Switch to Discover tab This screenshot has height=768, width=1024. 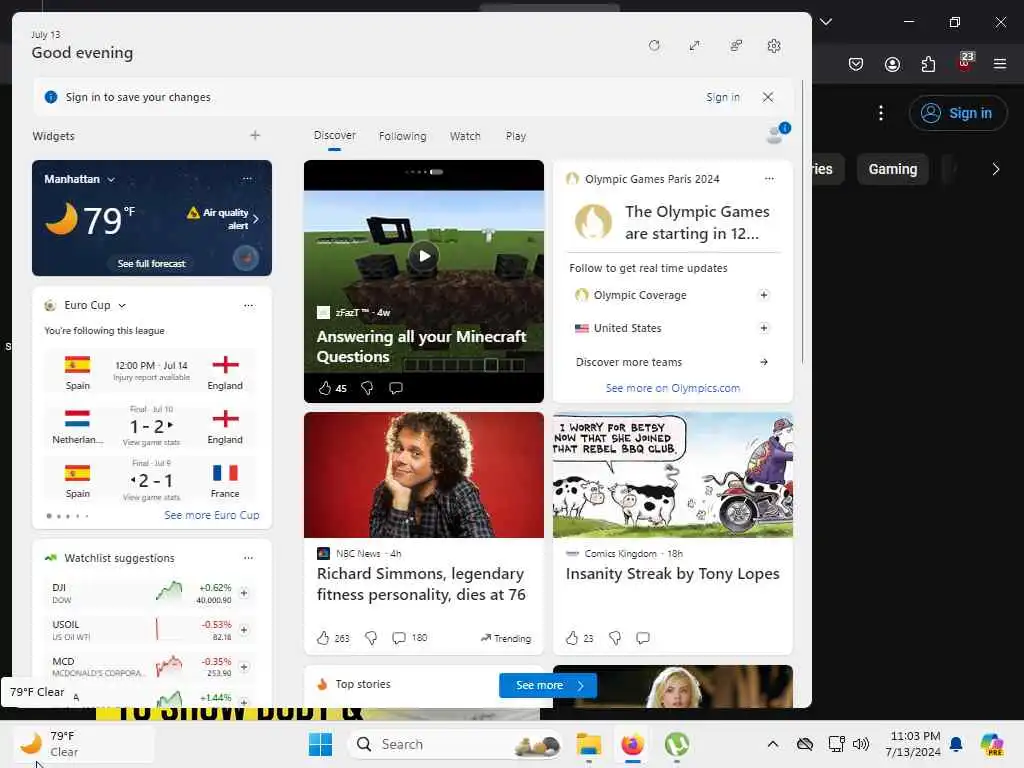click(x=334, y=136)
